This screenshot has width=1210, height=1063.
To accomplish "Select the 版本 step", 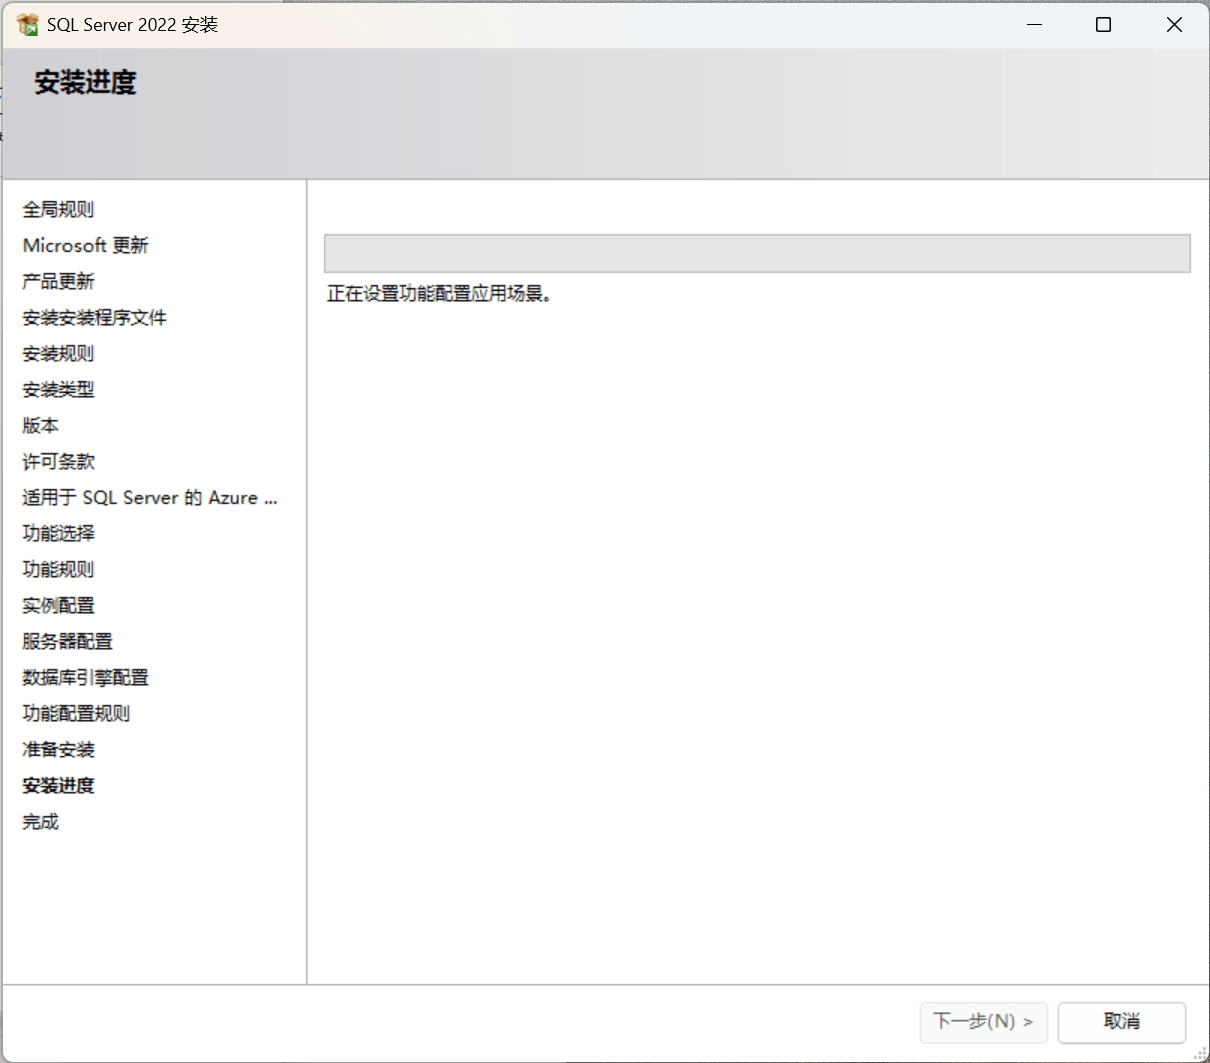I will point(40,425).
